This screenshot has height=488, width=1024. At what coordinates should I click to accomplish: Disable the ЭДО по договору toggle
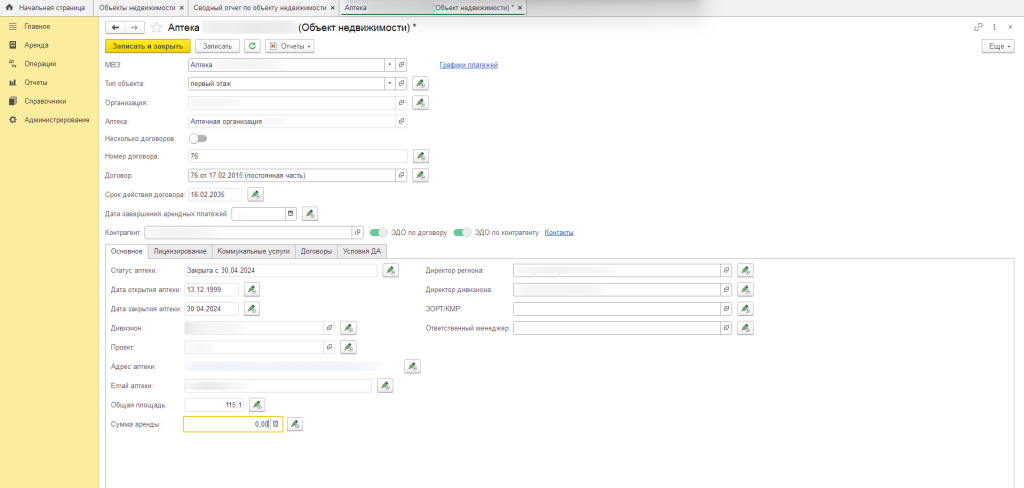point(378,232)
